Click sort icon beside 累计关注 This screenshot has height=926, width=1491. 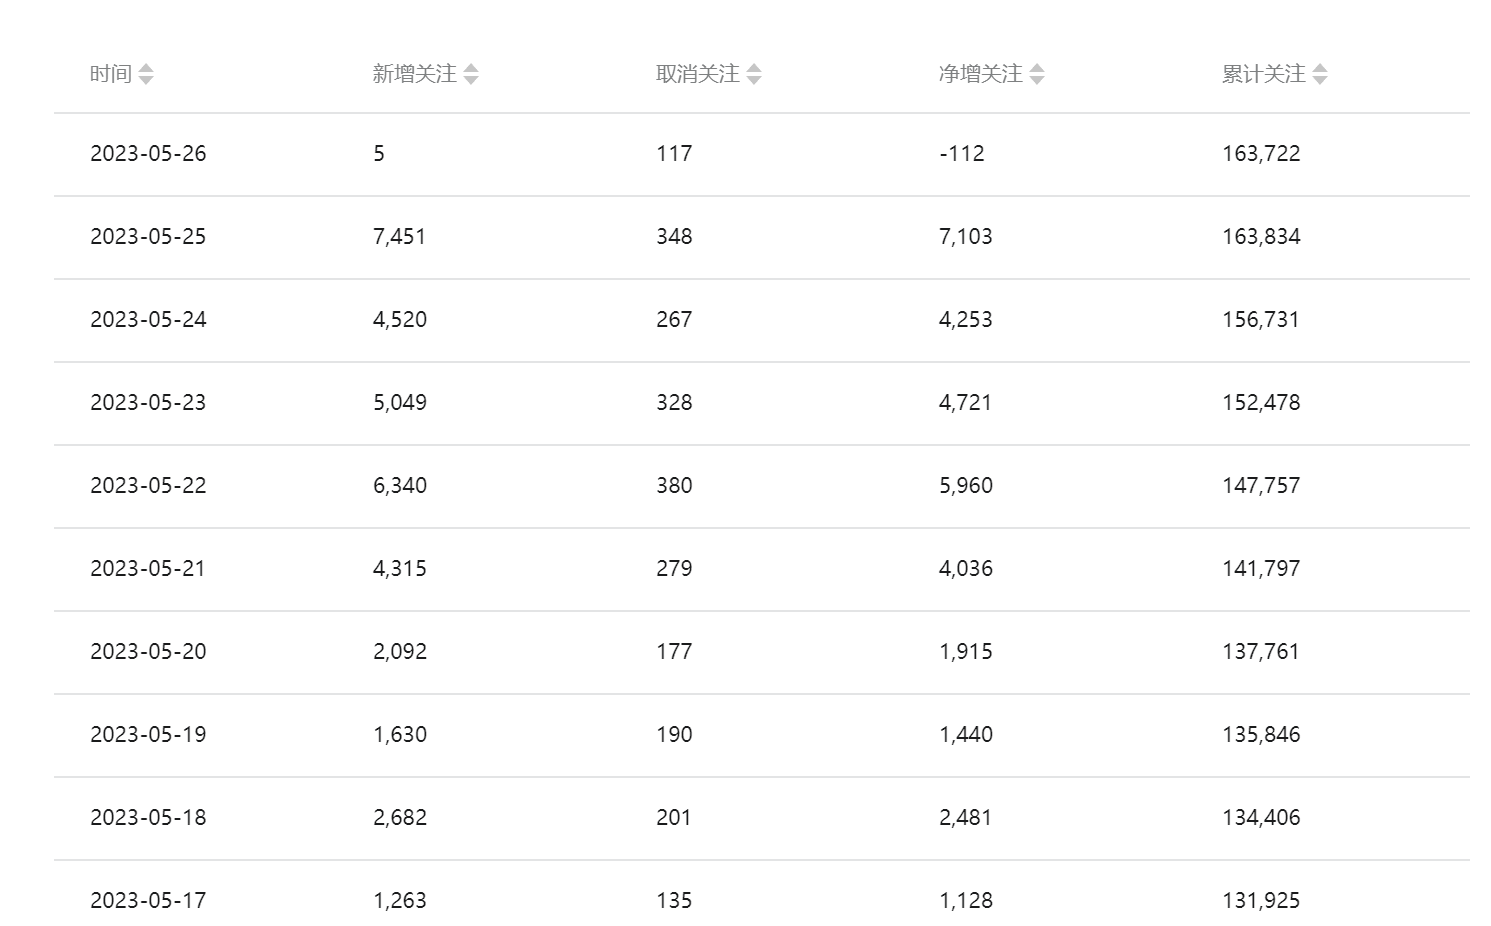coord(1320,74)
